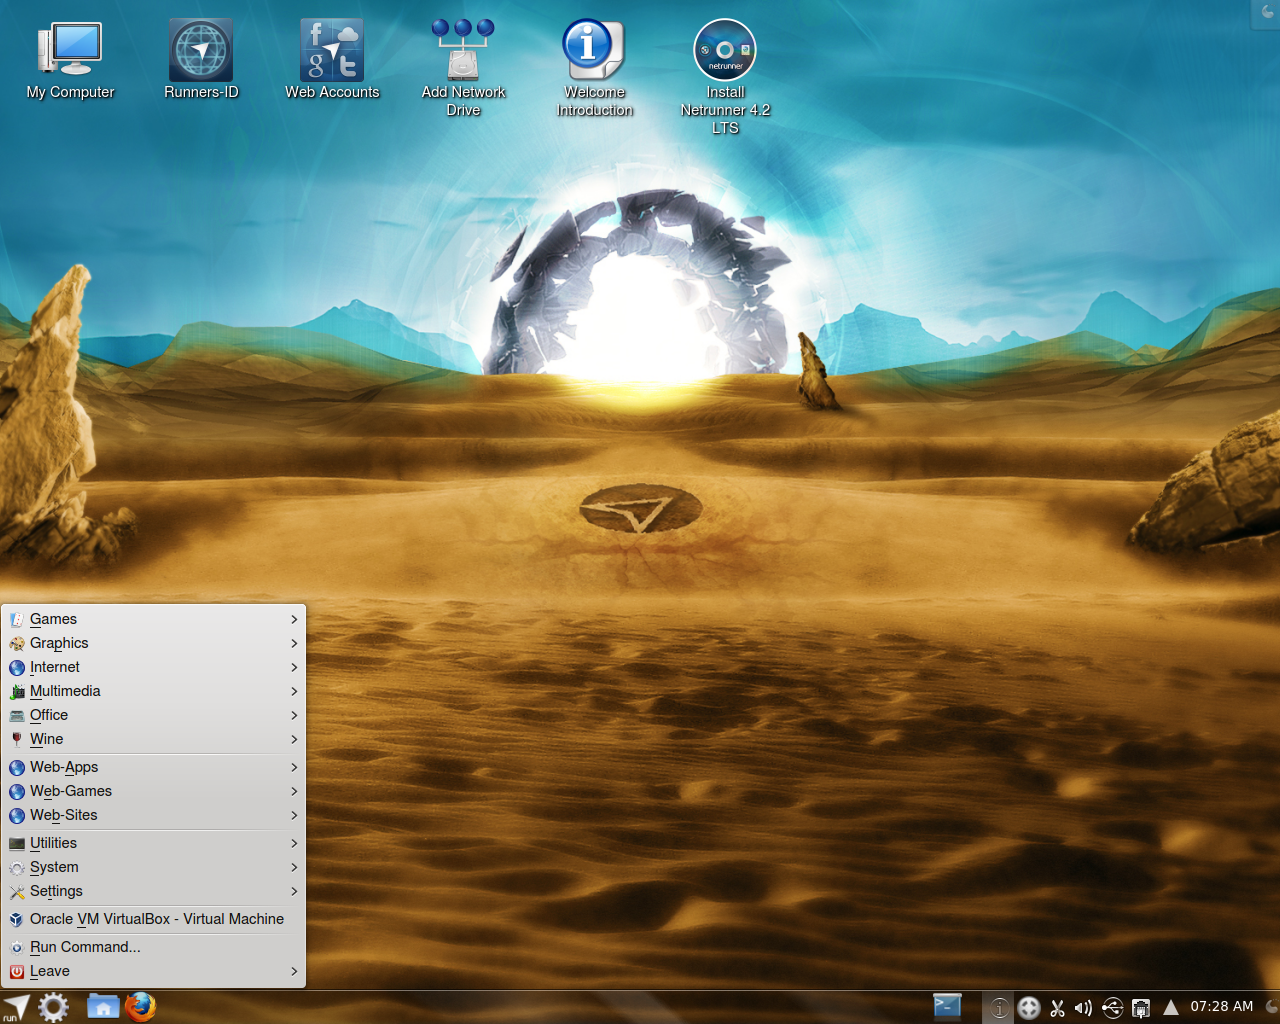This screenshot has height=1024, width=1280.
Task: Open the Multimedia submenu
Action: point(154,691)
